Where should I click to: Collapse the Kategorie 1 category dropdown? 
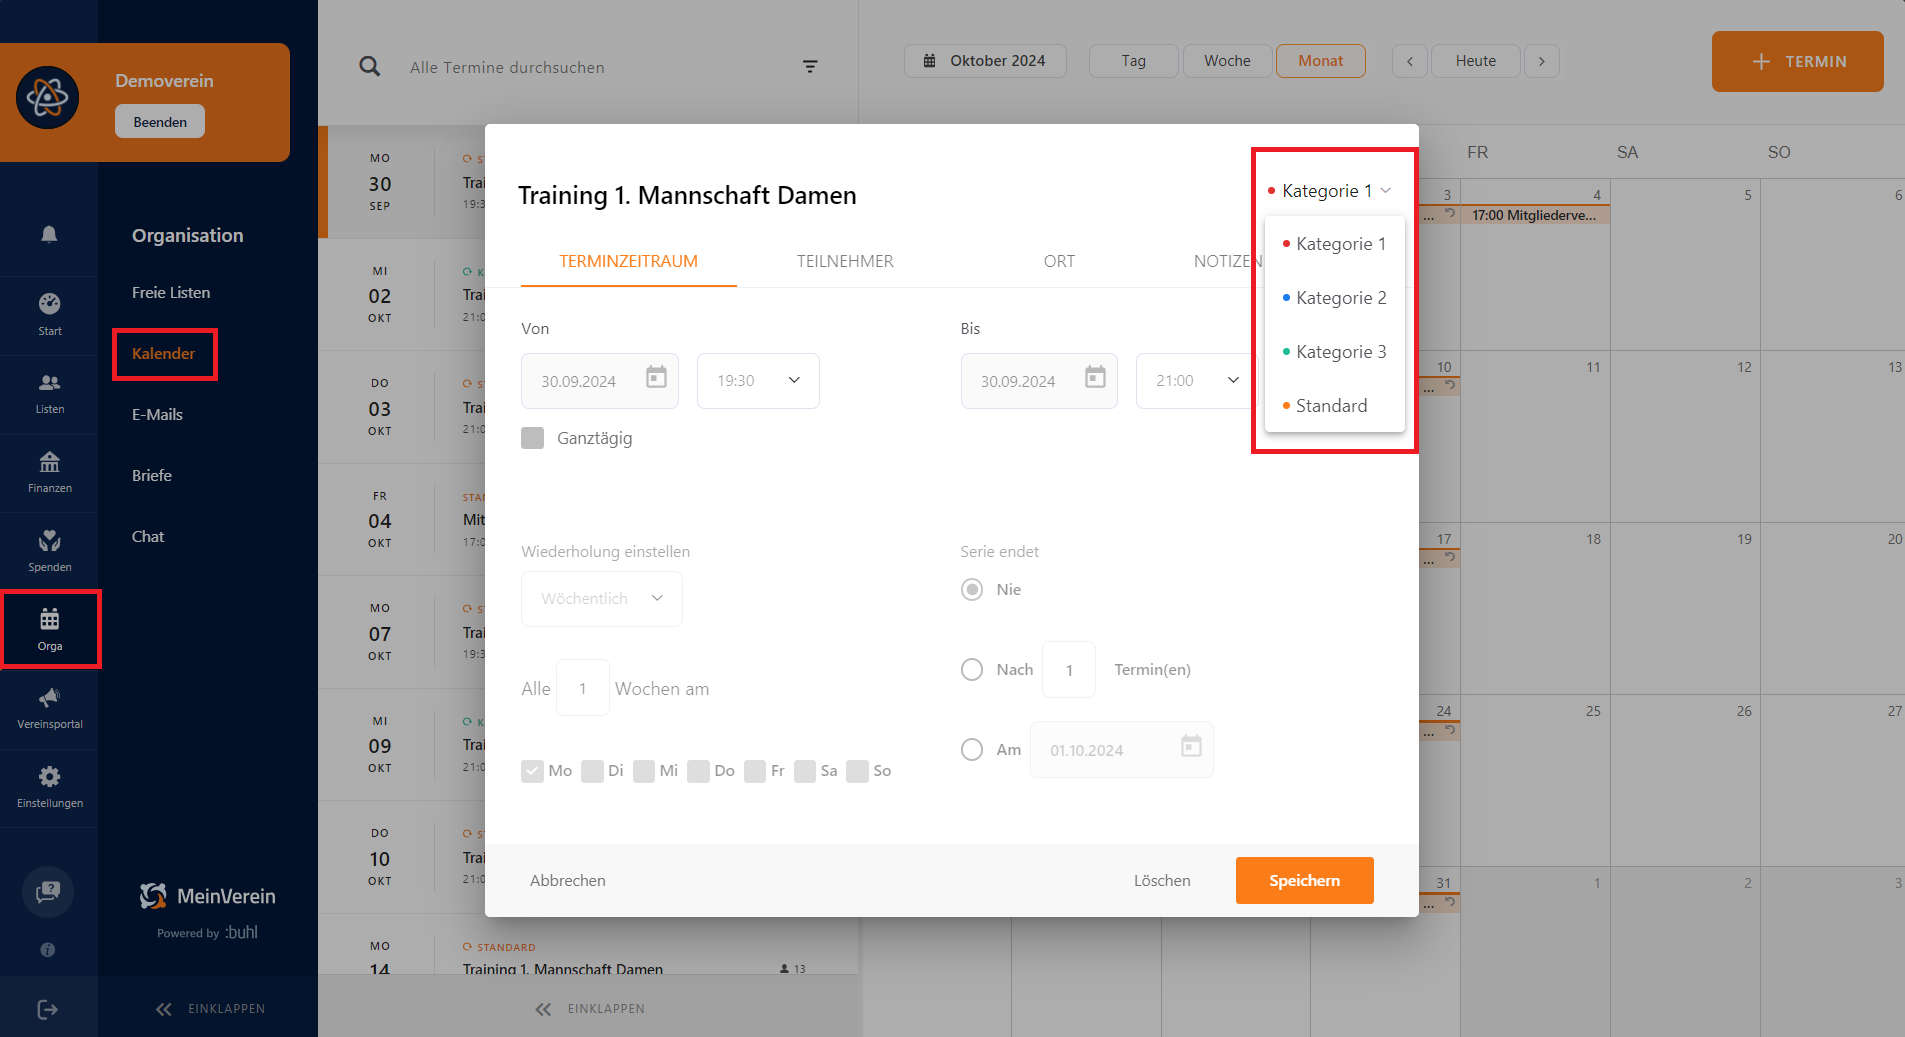(1330, 190)
